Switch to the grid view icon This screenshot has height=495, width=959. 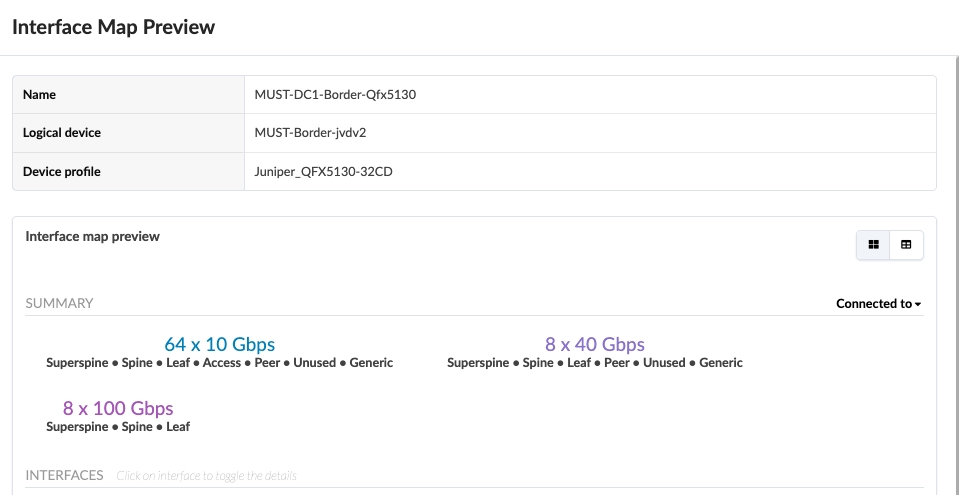click(x=874, y=245)
